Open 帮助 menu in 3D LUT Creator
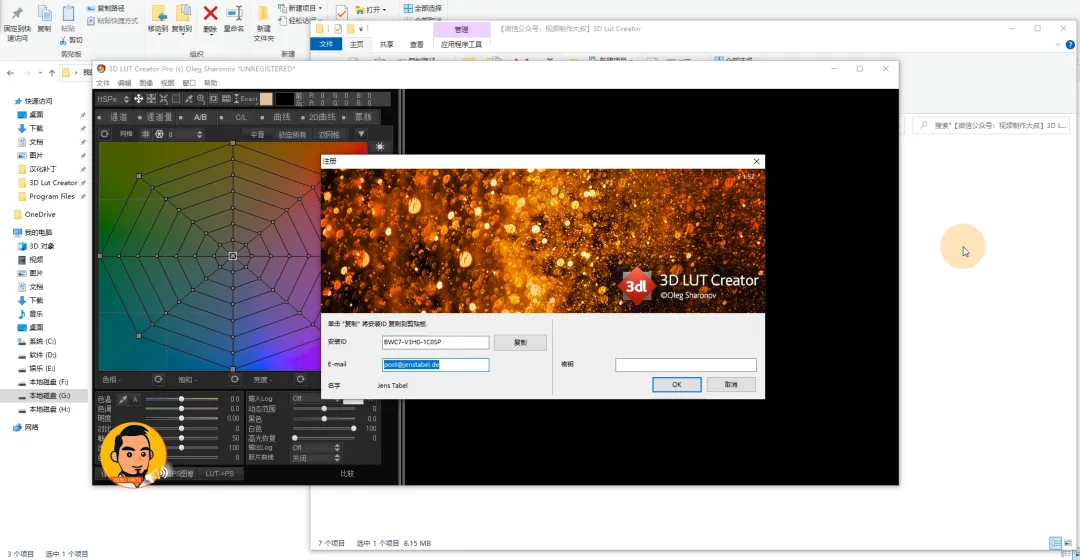 (x=210, y=83)
